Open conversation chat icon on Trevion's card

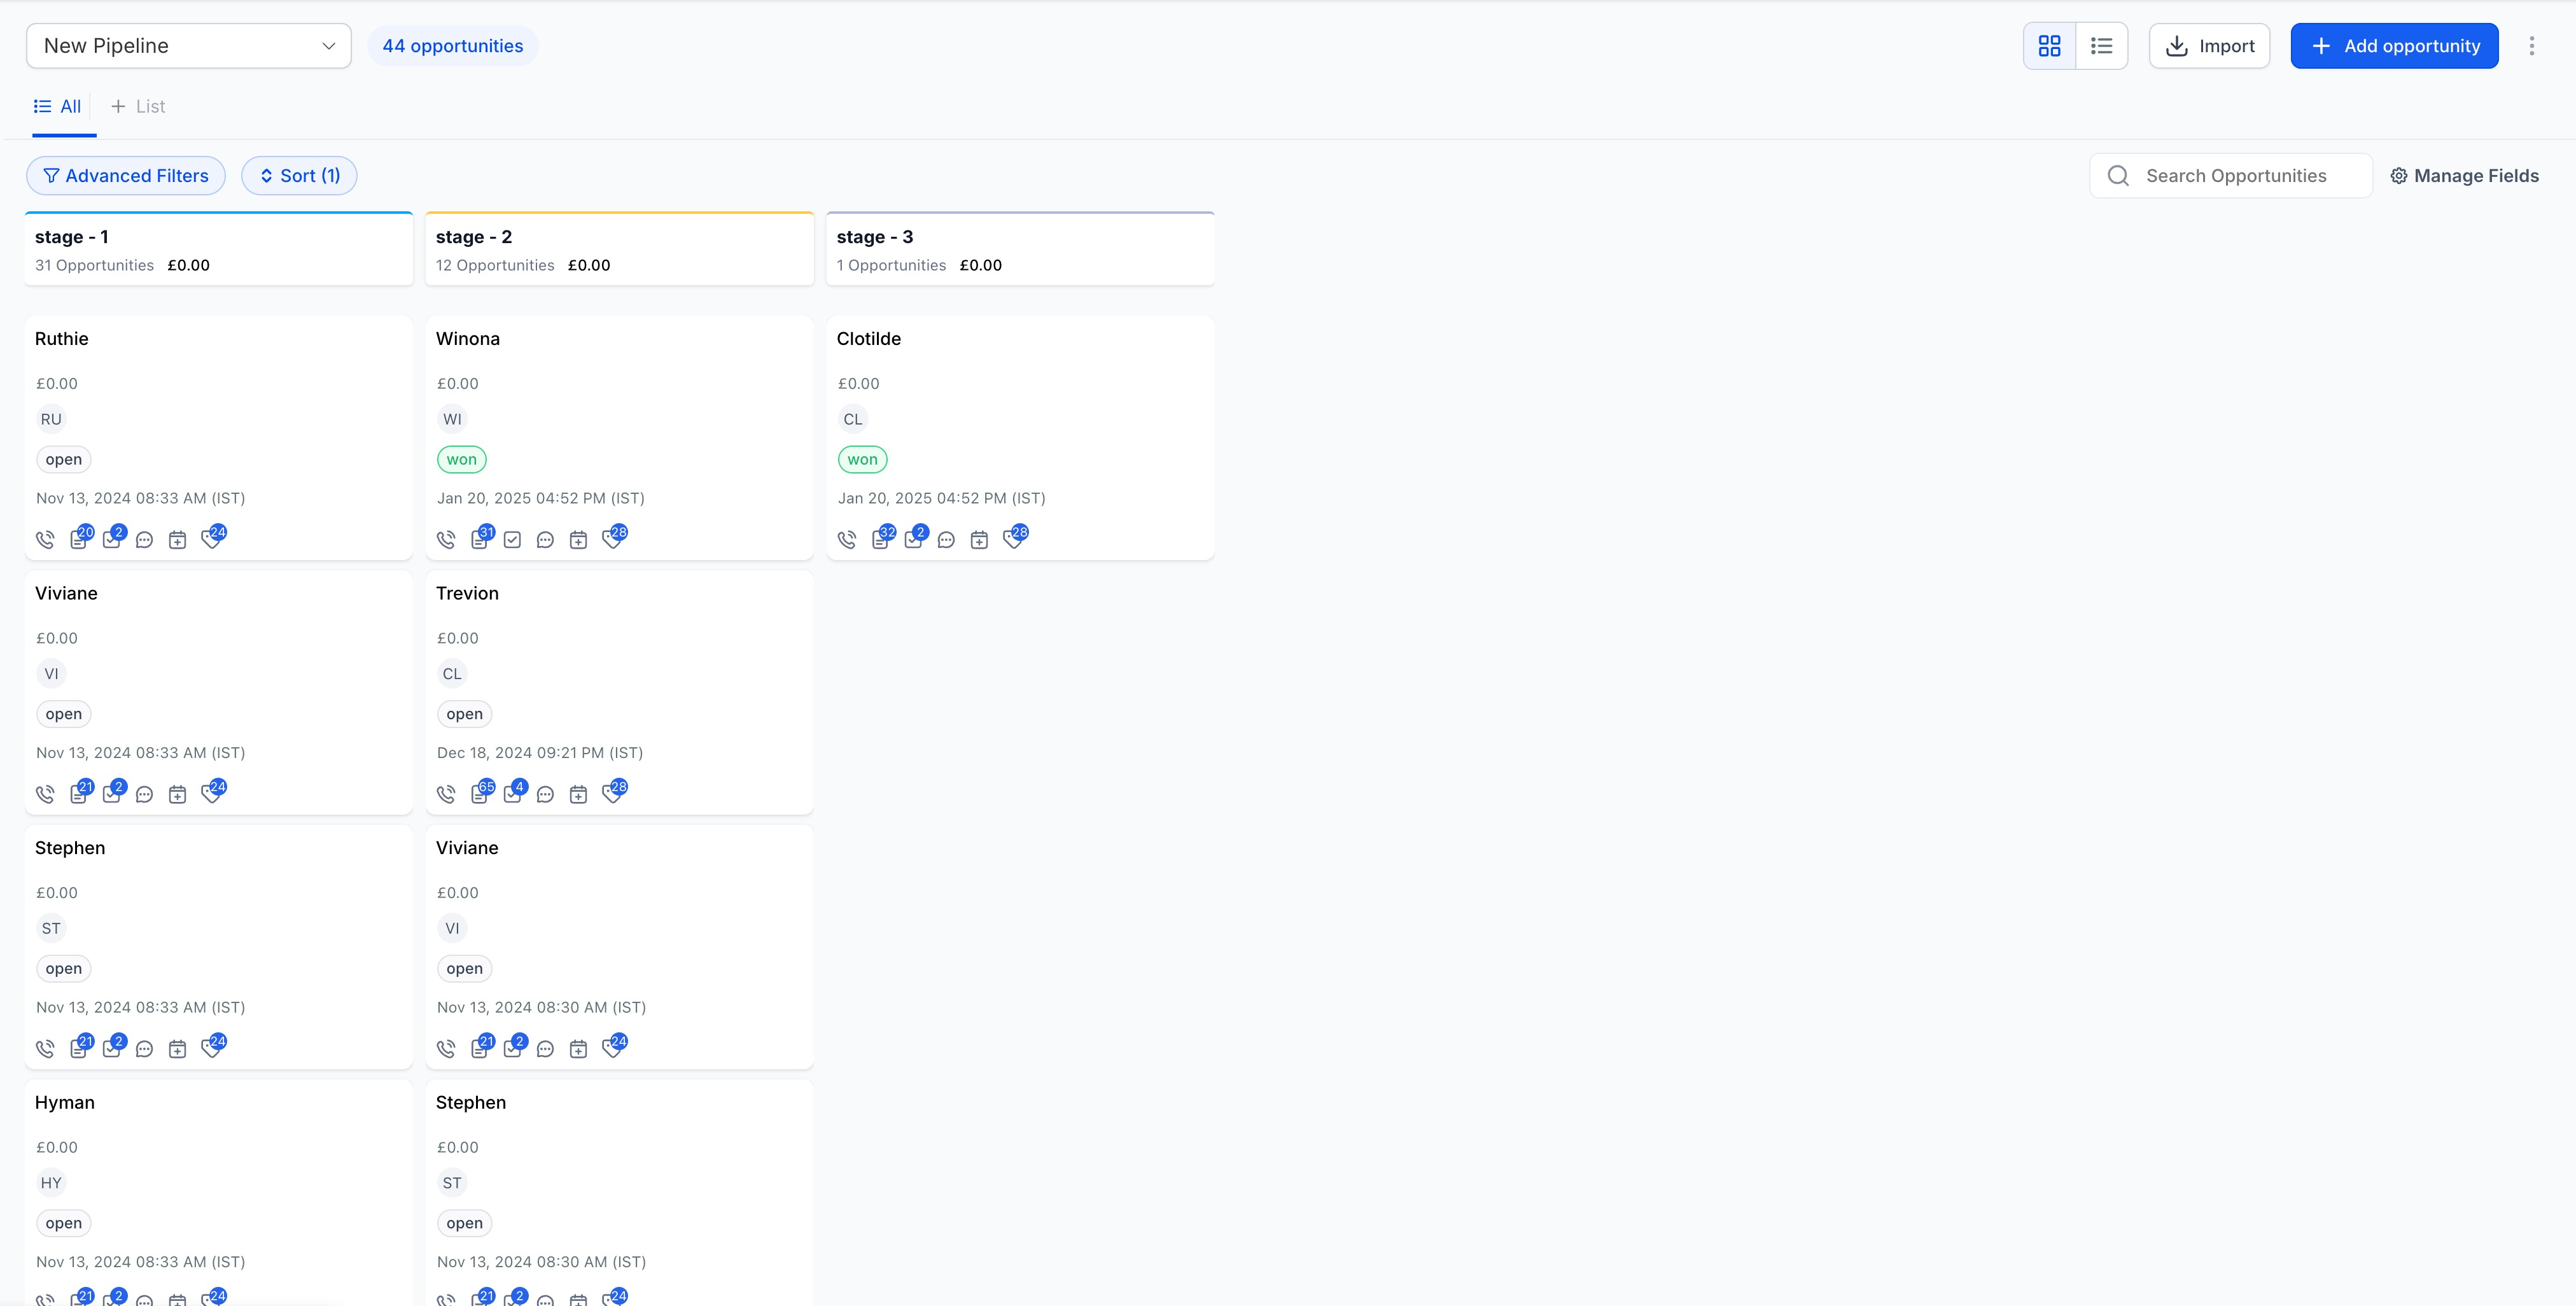coord(545,795)
